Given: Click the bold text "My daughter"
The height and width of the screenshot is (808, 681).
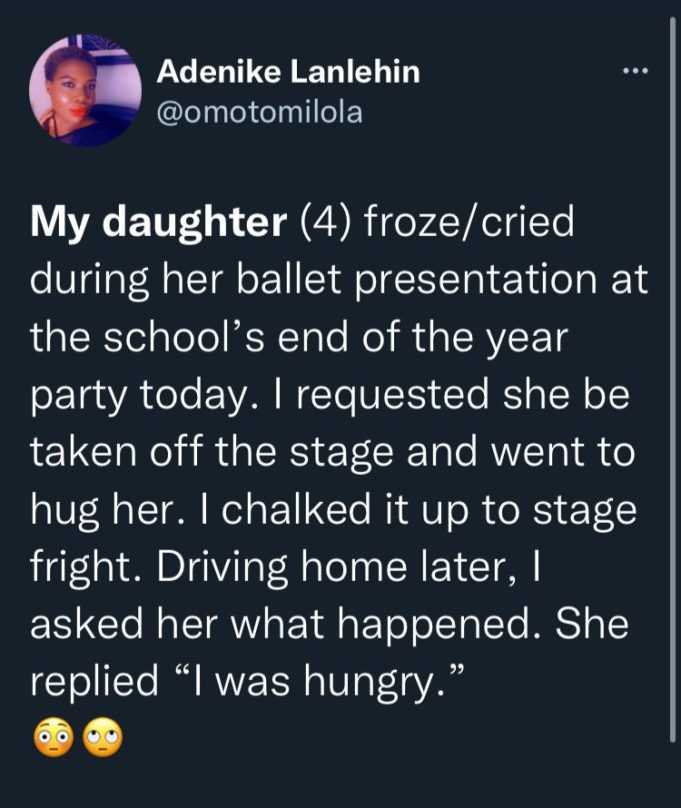Looking at the screenshot, I should click(x=158, y=224).
